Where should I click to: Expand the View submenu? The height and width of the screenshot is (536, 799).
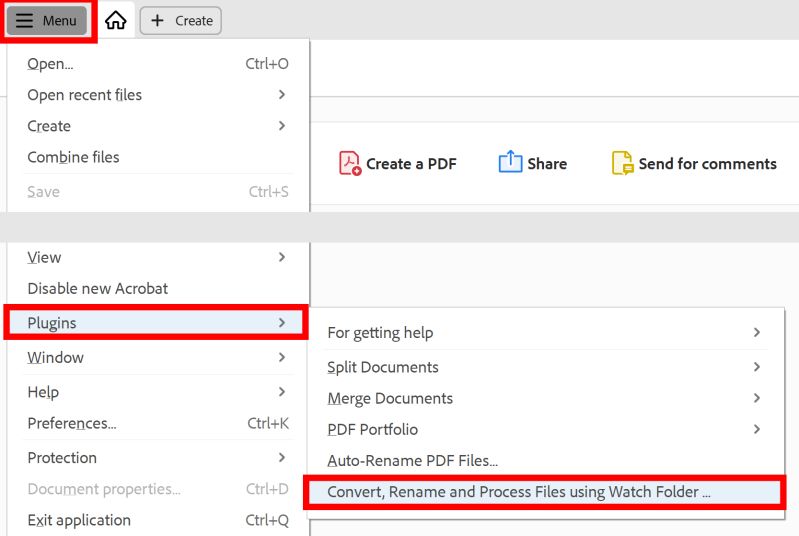[x=158, y=257]
